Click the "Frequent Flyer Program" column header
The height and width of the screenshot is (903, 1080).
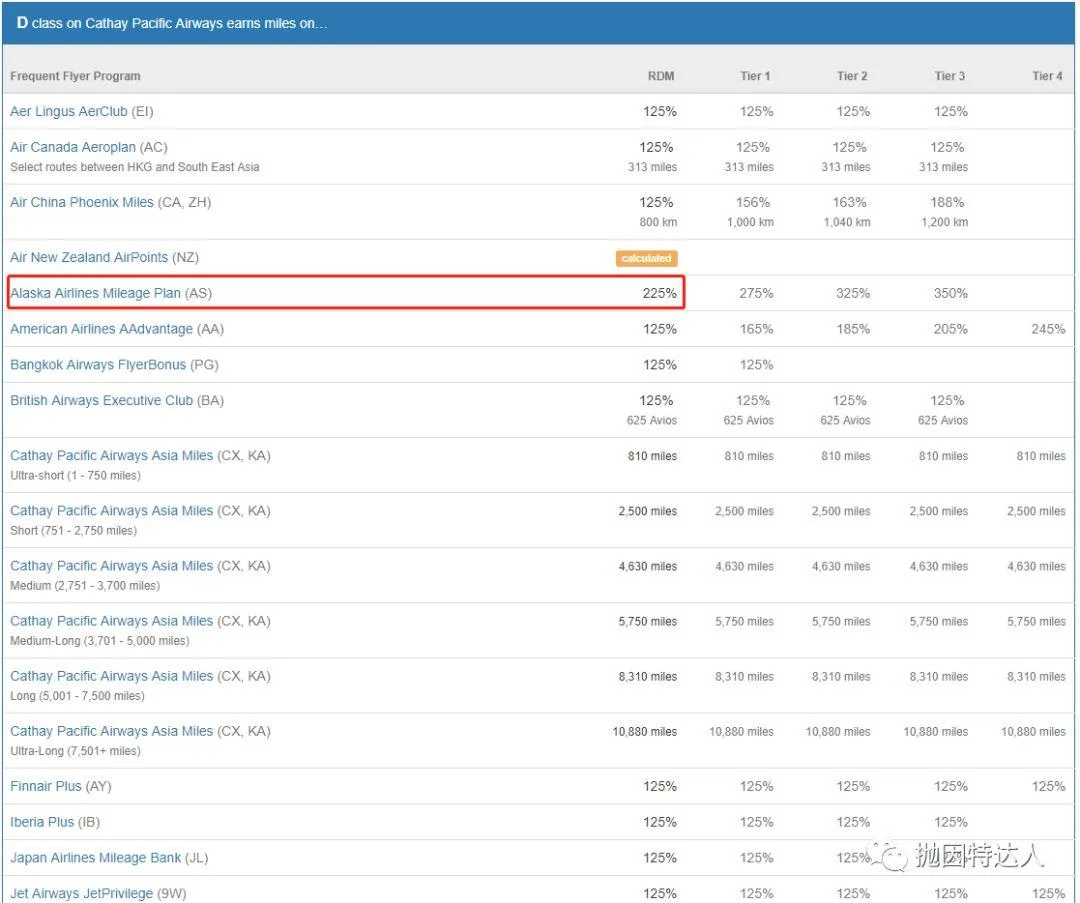(x=75, y=76)
